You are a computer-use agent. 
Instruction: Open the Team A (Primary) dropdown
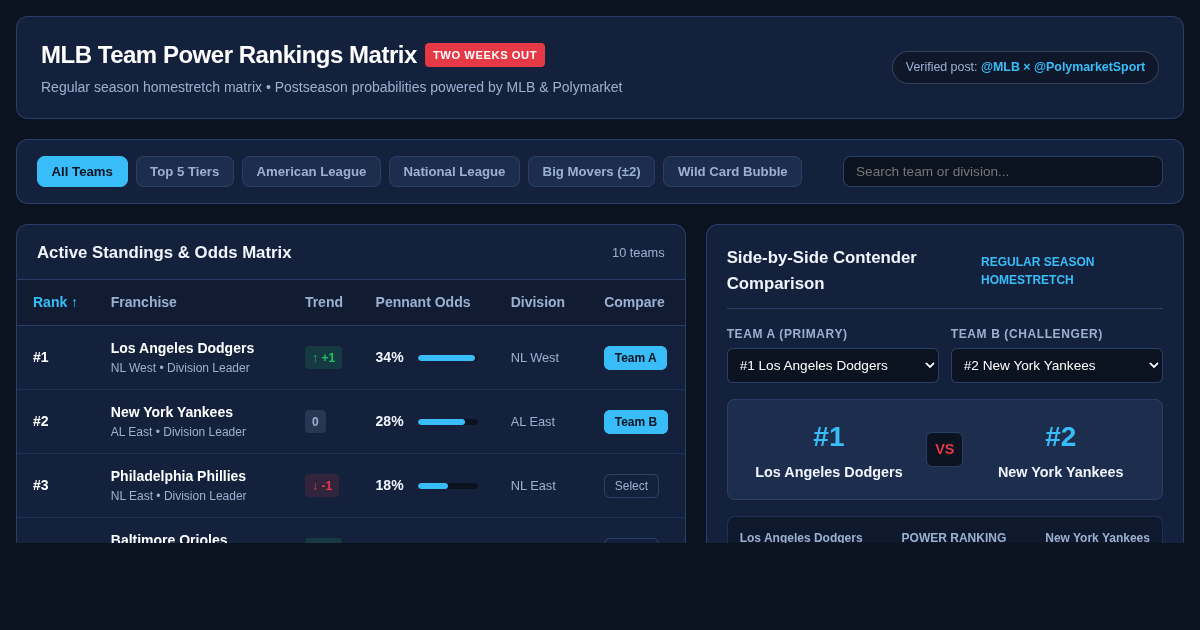(833, 365)
